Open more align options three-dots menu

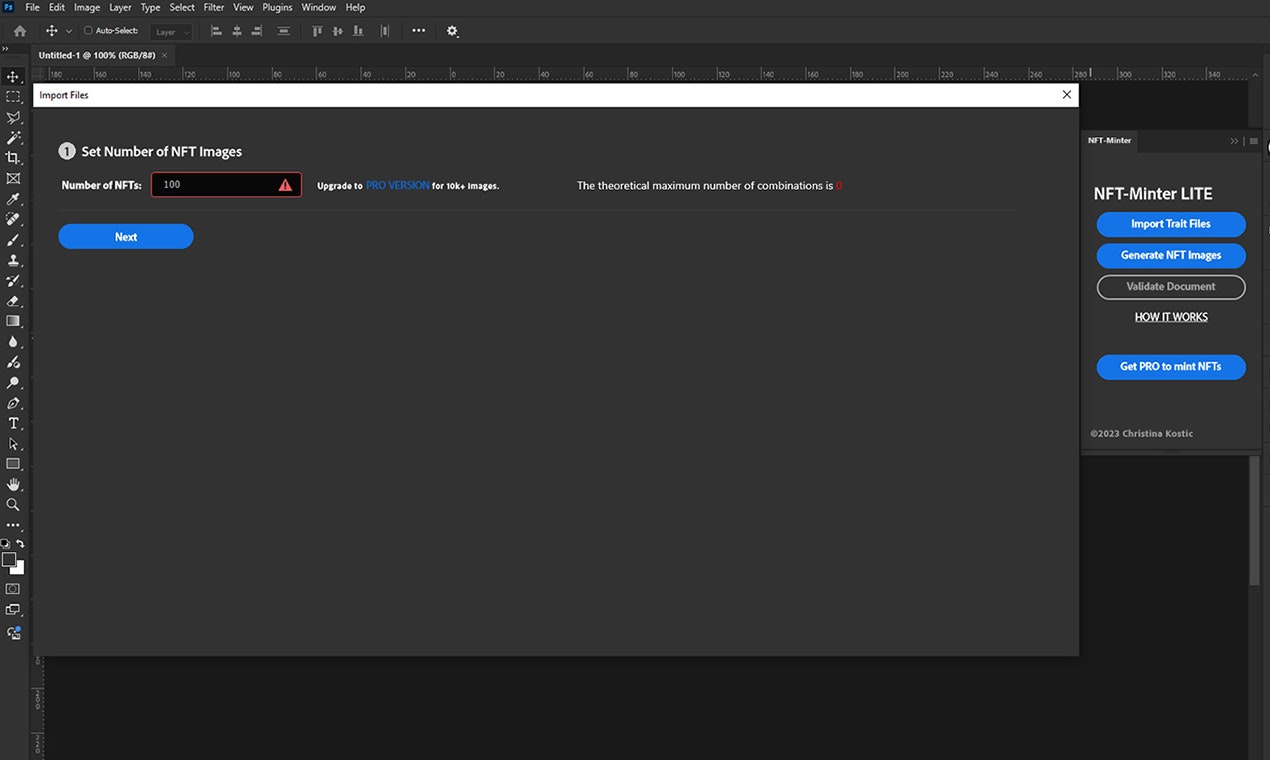click(x=418, y=31)
